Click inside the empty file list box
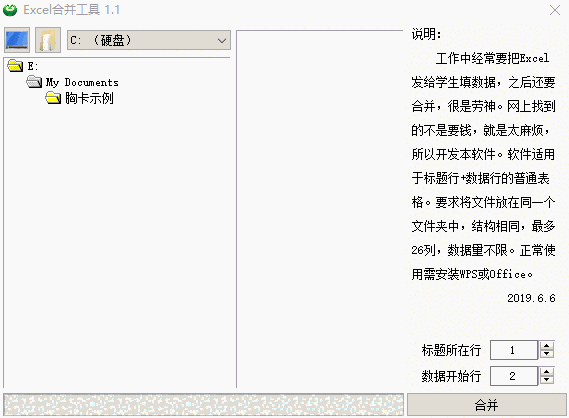This screenshot has height=418, width=569. [x=320, y=209]
